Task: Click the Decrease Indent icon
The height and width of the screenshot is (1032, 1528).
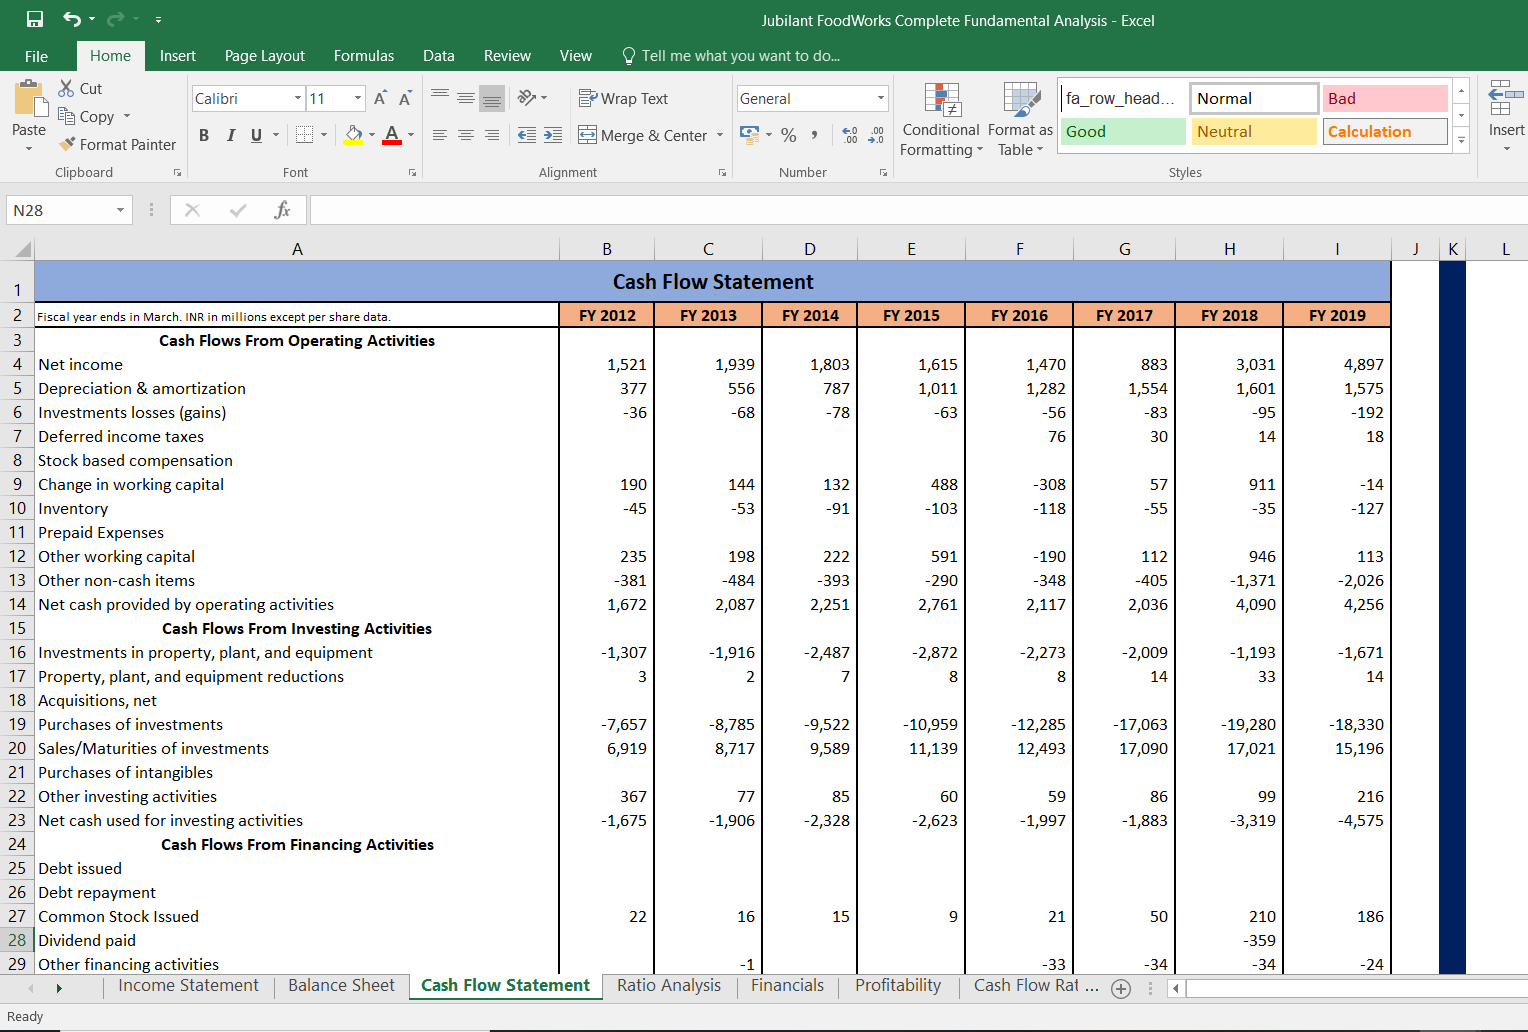Action: (527, 135)
